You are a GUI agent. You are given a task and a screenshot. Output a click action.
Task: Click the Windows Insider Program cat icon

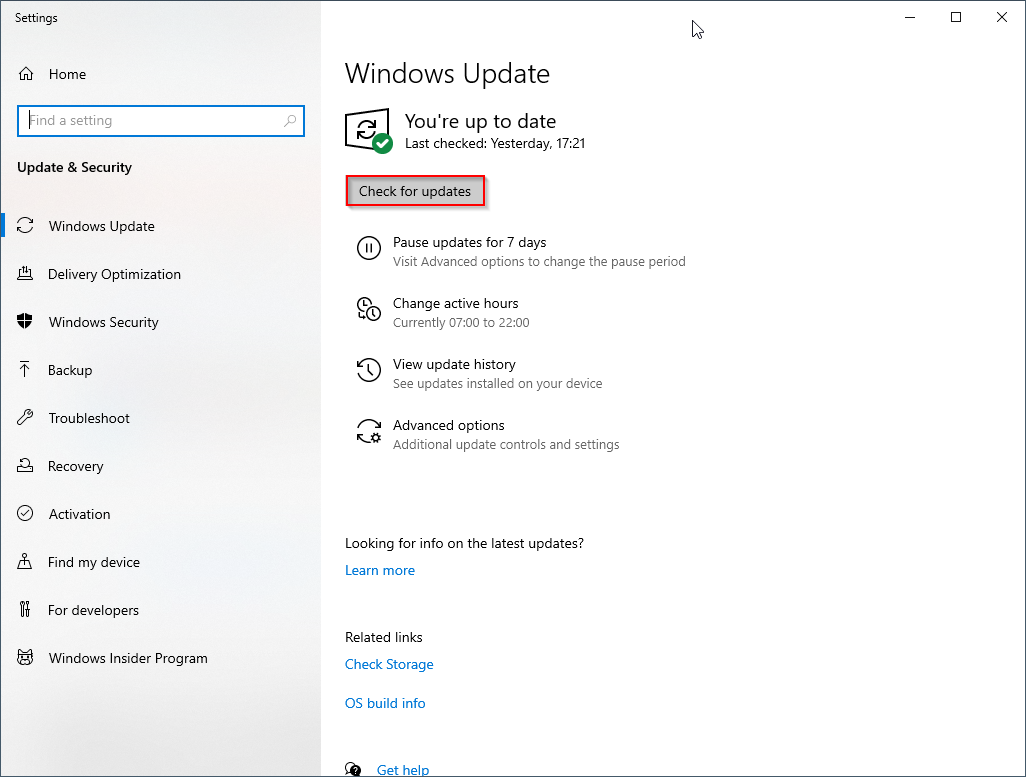tap(25, 657)
